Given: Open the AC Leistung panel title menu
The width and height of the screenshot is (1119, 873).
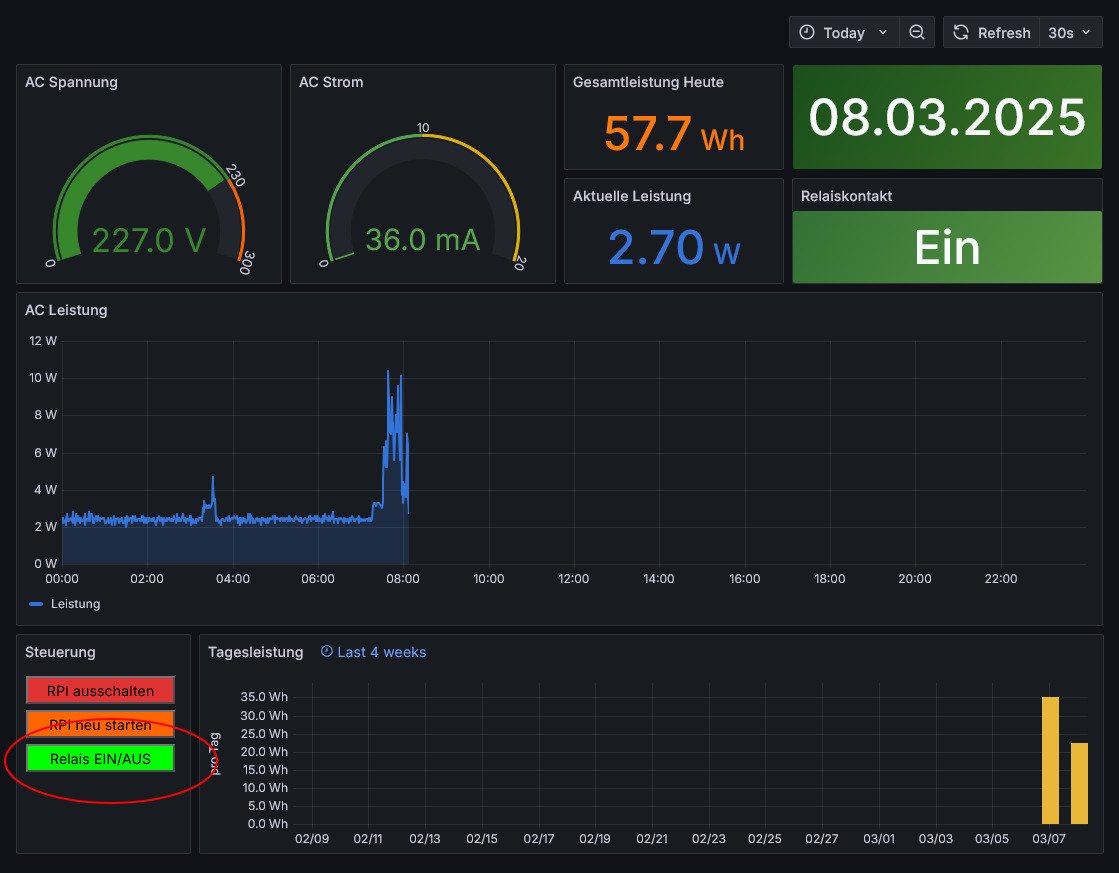Looking at the screenshot, I should tap(66, 310).
